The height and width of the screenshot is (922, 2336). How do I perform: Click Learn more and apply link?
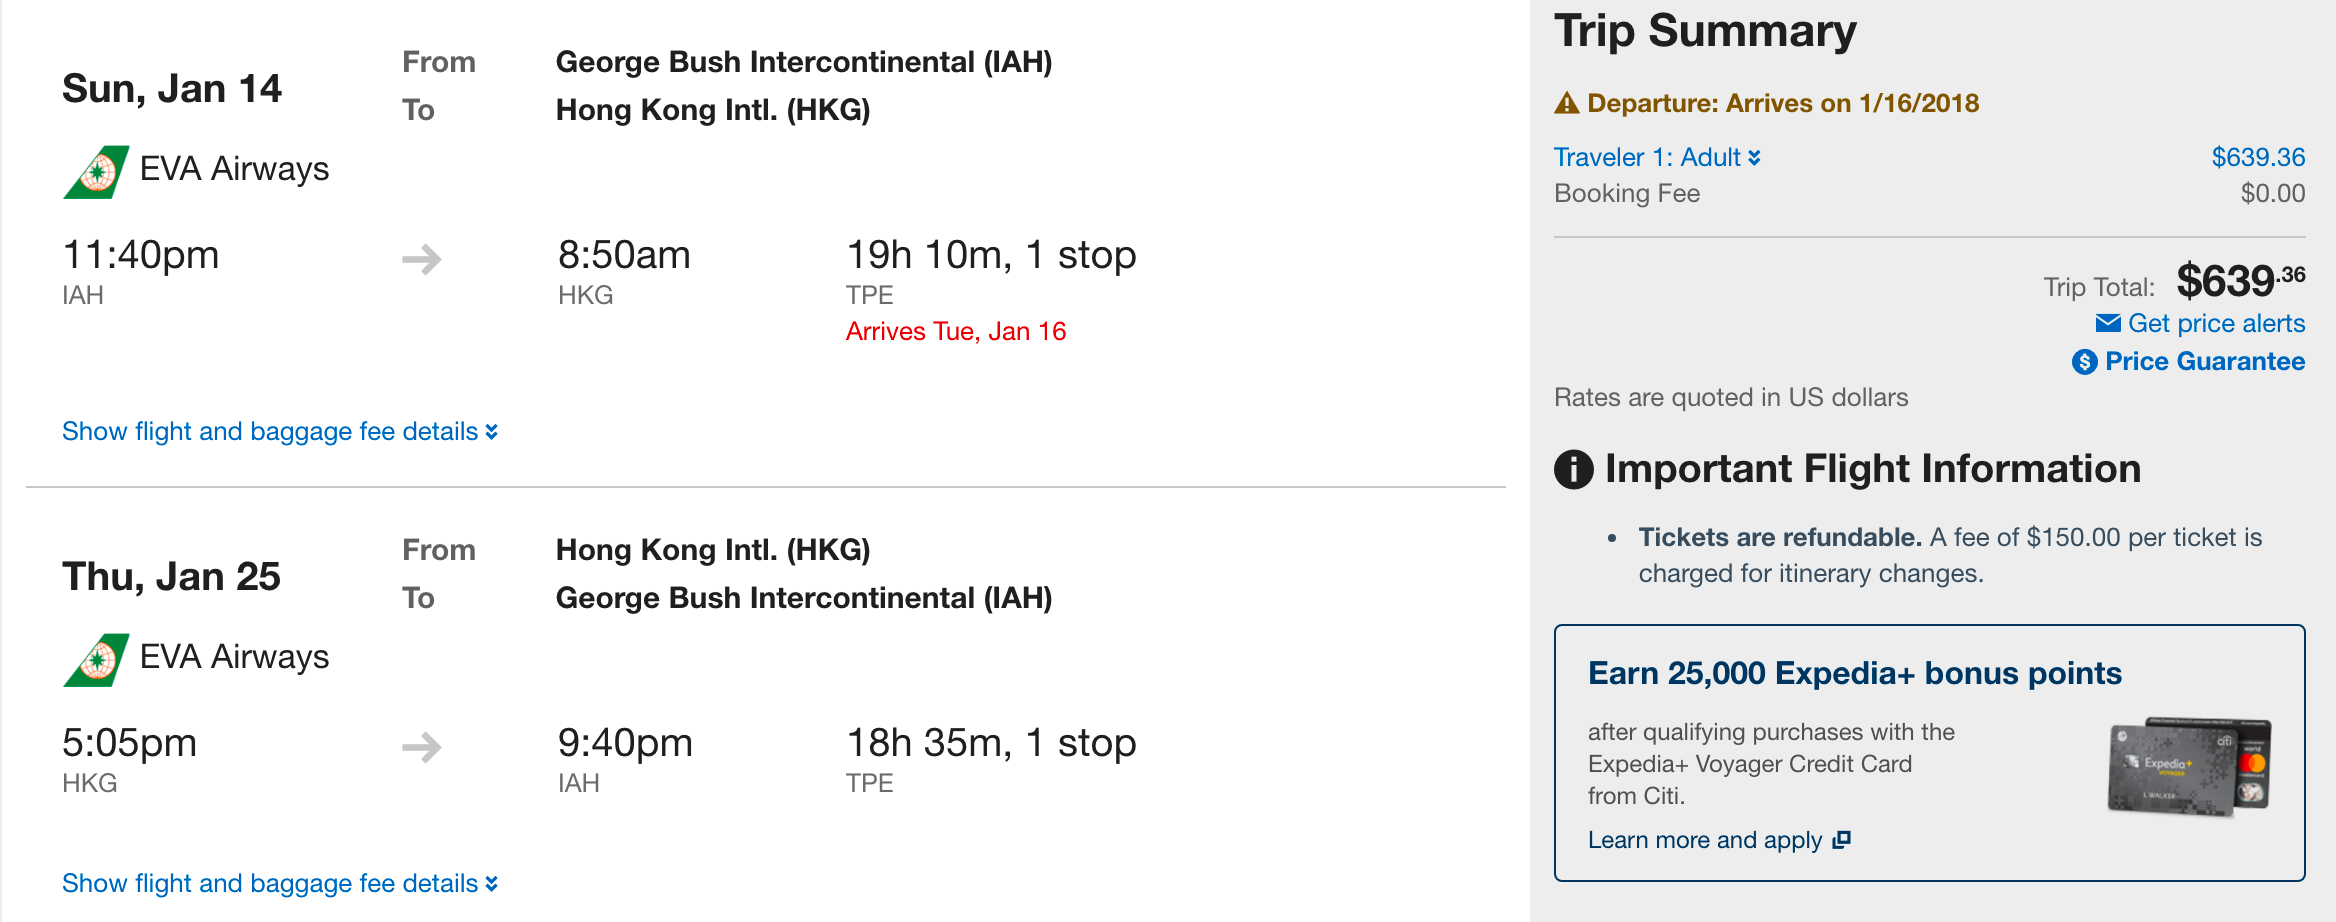(1705, 840)
